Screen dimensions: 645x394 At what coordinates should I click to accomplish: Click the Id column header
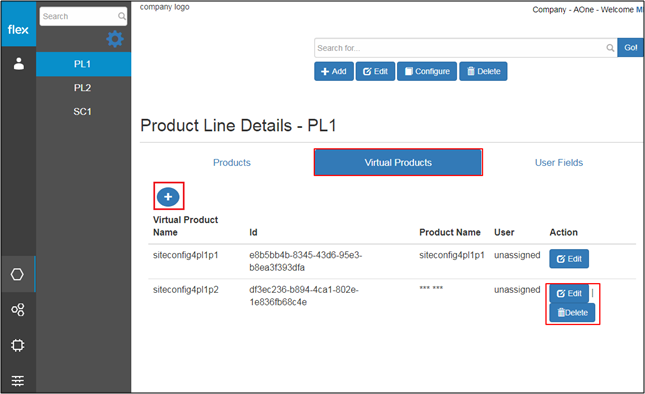(253, 232)
